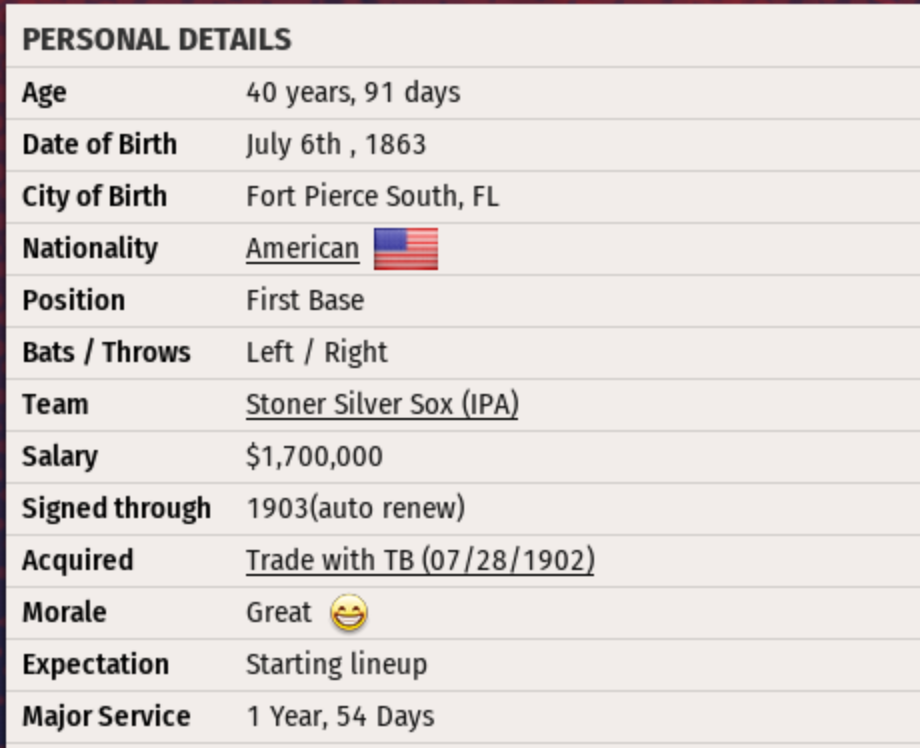Click Fort Pierce South, FL birthplace text
Viewport: 920px width, 748px height.
(372, 197)
